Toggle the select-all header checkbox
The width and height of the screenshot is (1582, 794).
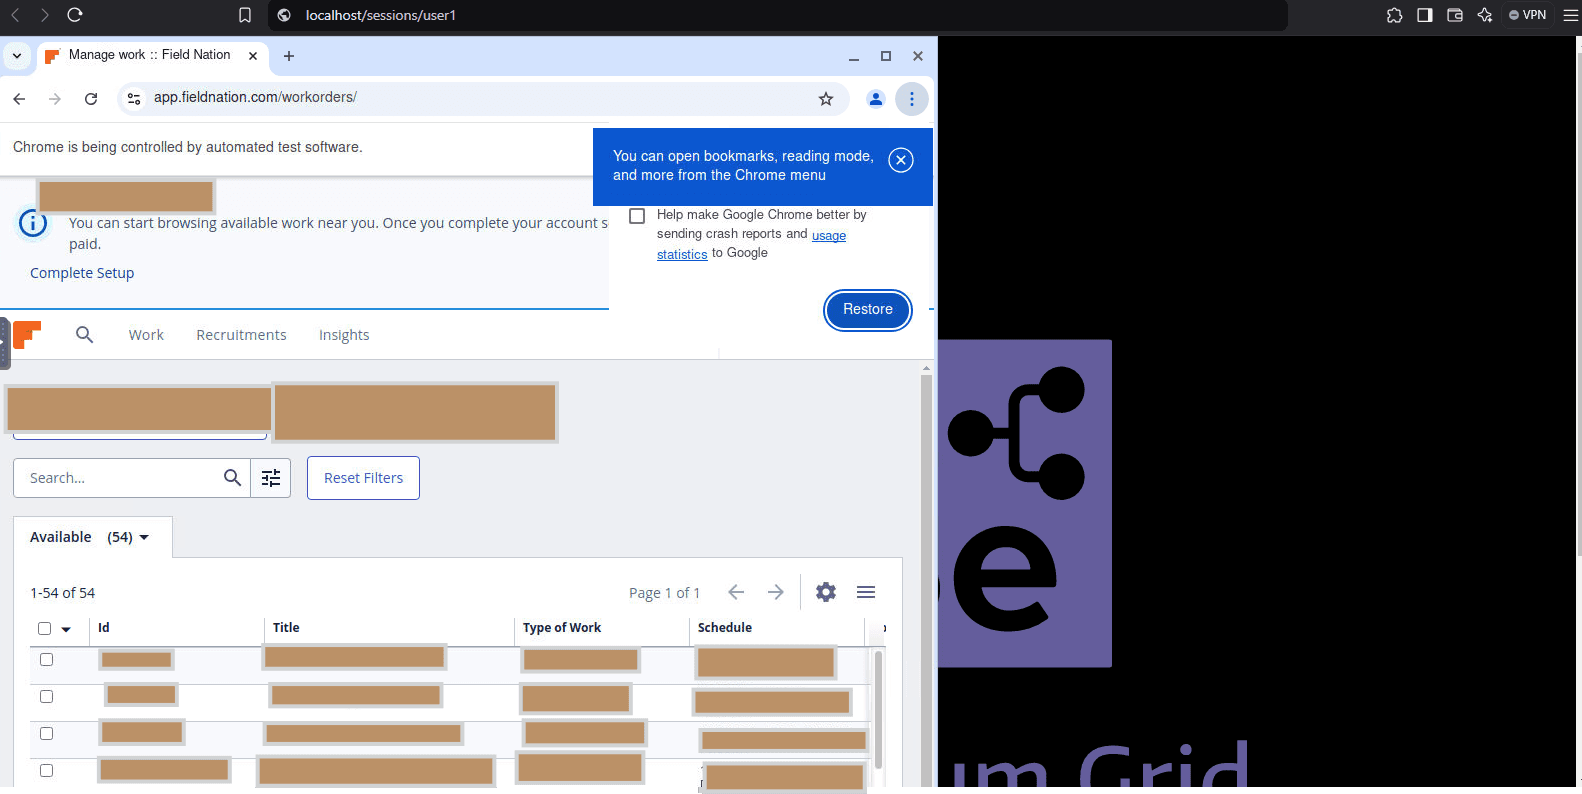click(x=44, y=629)
